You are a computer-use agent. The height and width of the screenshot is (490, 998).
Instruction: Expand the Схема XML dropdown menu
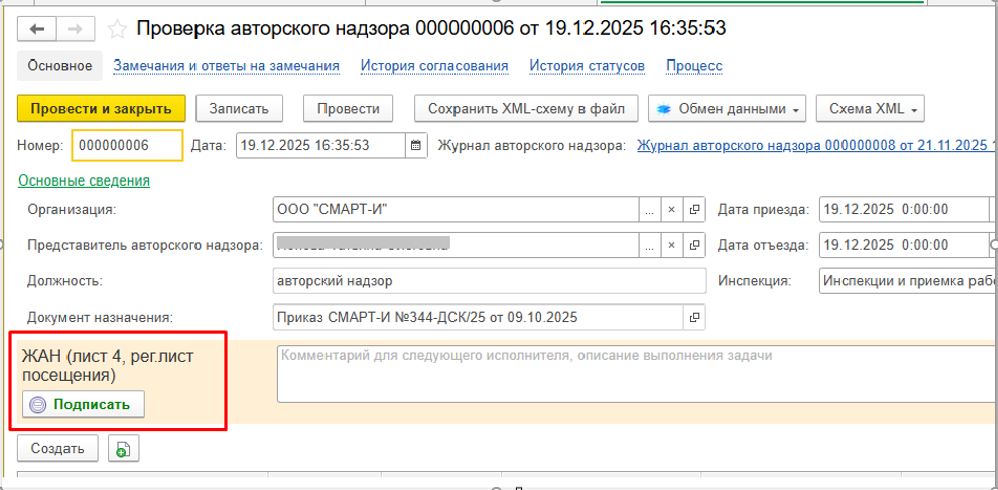click(x=869, y=108)
